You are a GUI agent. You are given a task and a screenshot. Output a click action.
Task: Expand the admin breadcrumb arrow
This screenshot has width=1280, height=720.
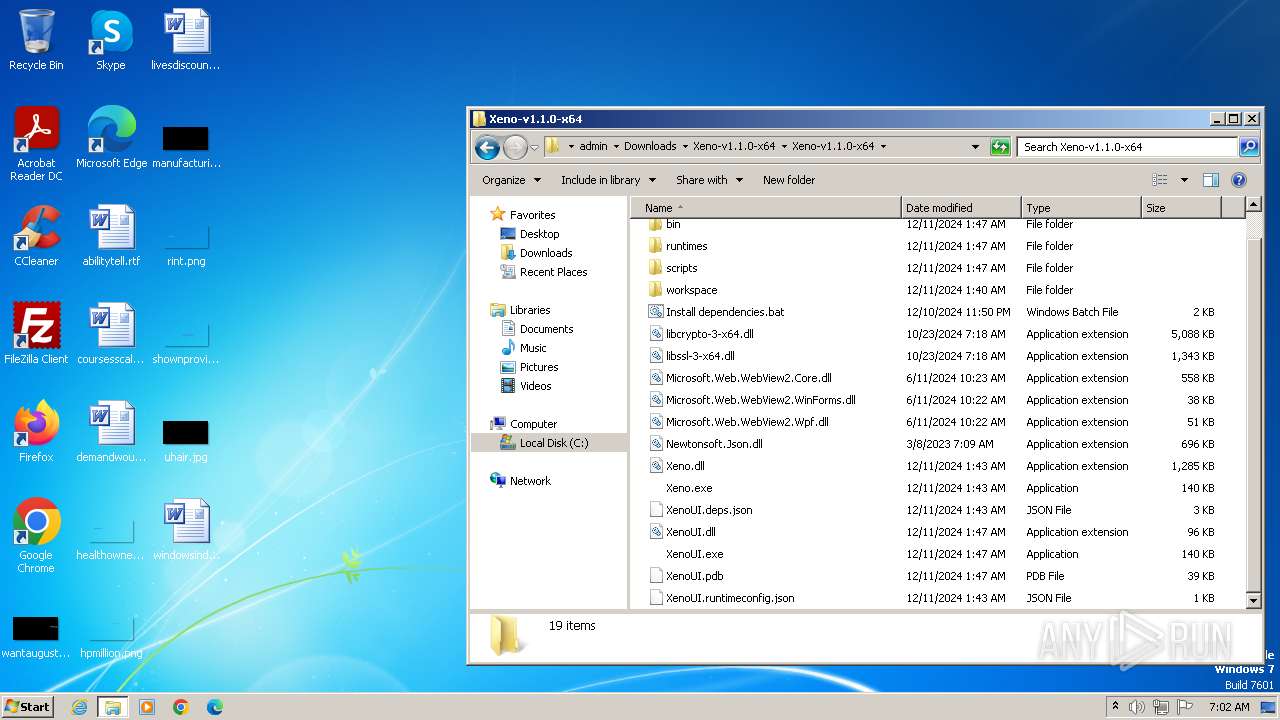click(616, 147)
